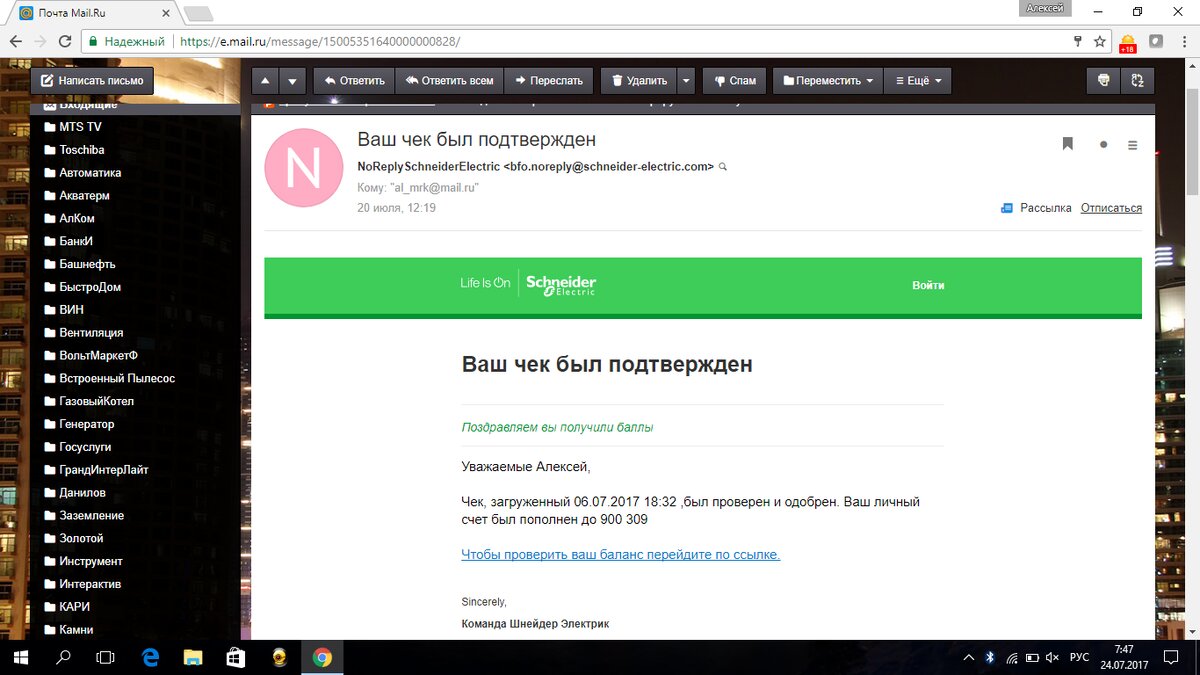The image size is (1200, 675).
Task: Flag the message with bookmark icon
Action: click(x=1068, y=144)
